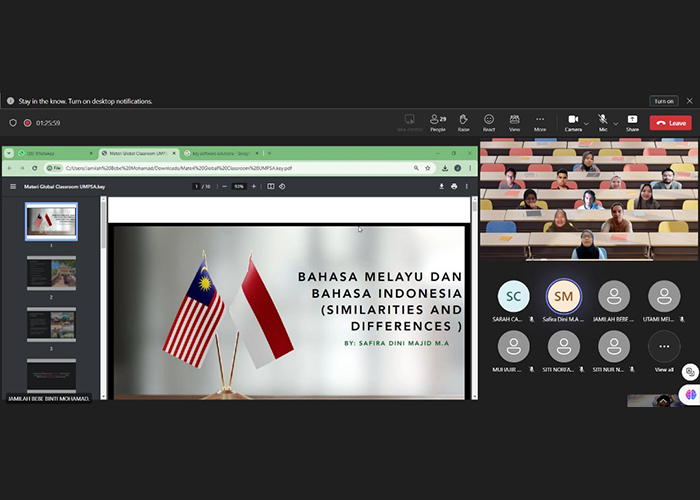Click the pop-out overlay icon above Copilot

click(x=690, y=372)
